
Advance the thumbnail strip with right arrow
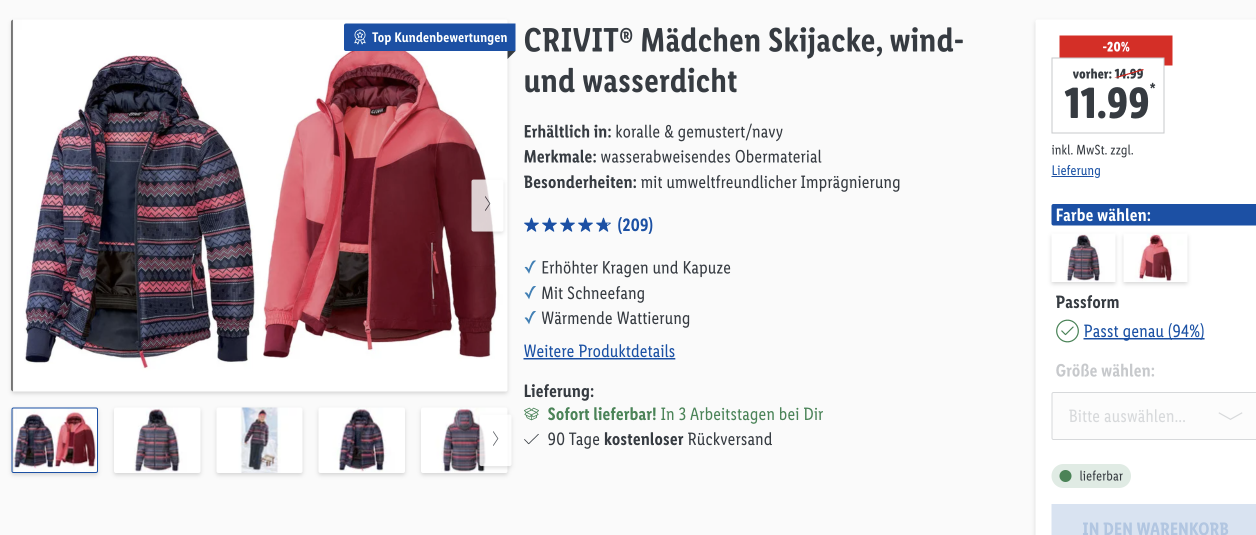coord(496,439)
